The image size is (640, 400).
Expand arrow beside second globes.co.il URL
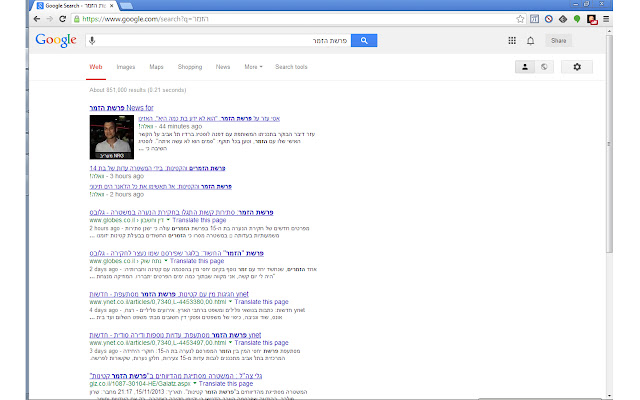click(x=166, y=261)
